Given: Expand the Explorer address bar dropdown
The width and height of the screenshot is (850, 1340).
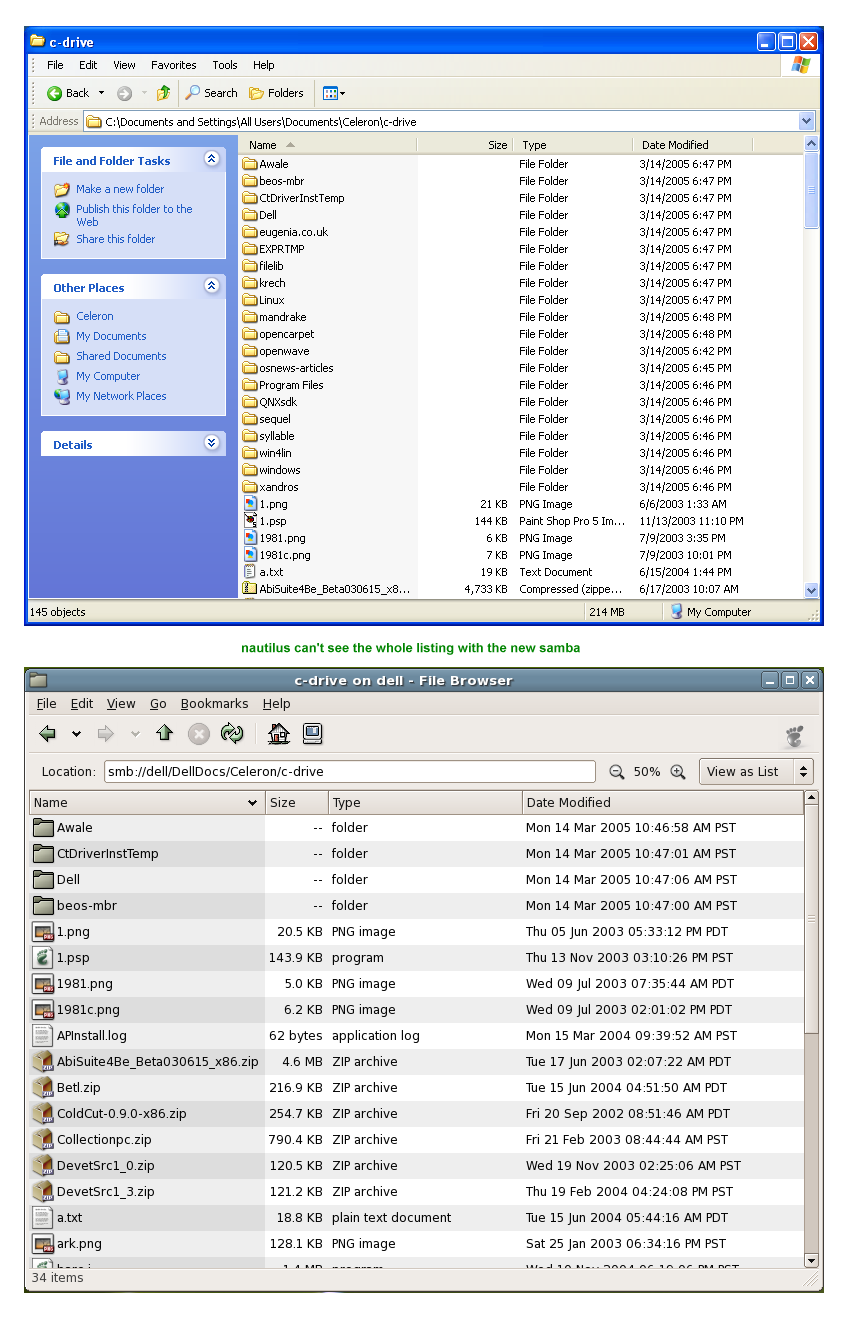Looking at the screenshot, I should pyautogui.click(x=807, y=121).
